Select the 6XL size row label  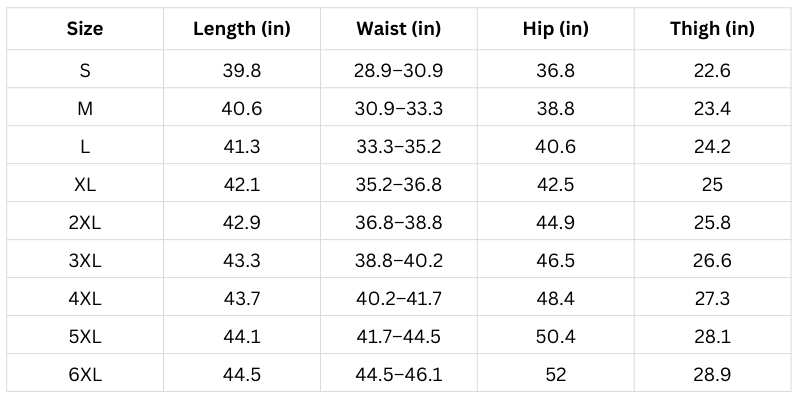coord(85,374)
